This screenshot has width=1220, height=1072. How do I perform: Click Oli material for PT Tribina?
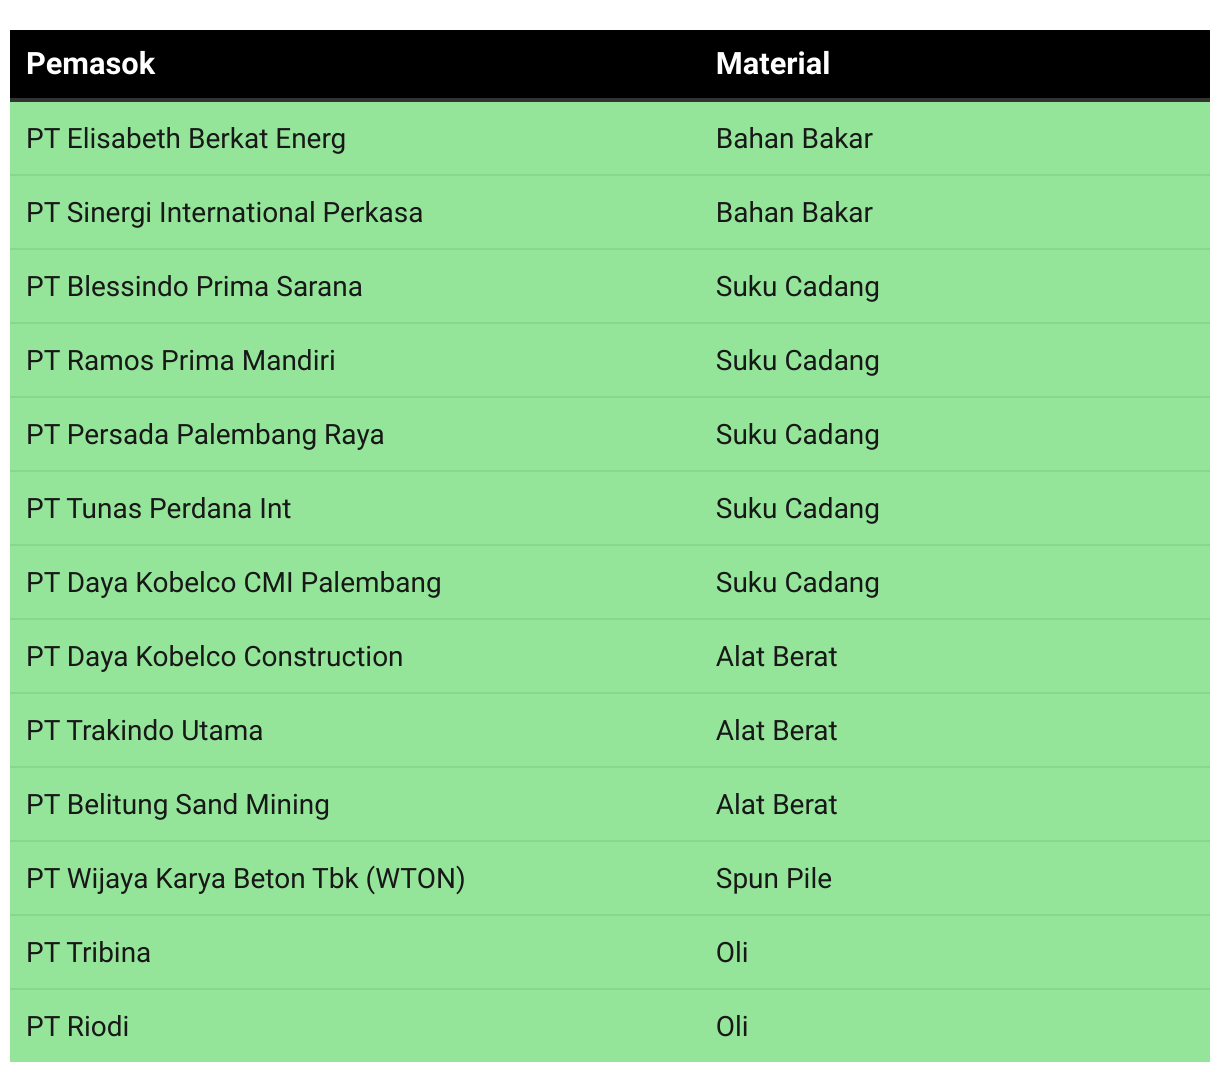(x=732, y=952)
